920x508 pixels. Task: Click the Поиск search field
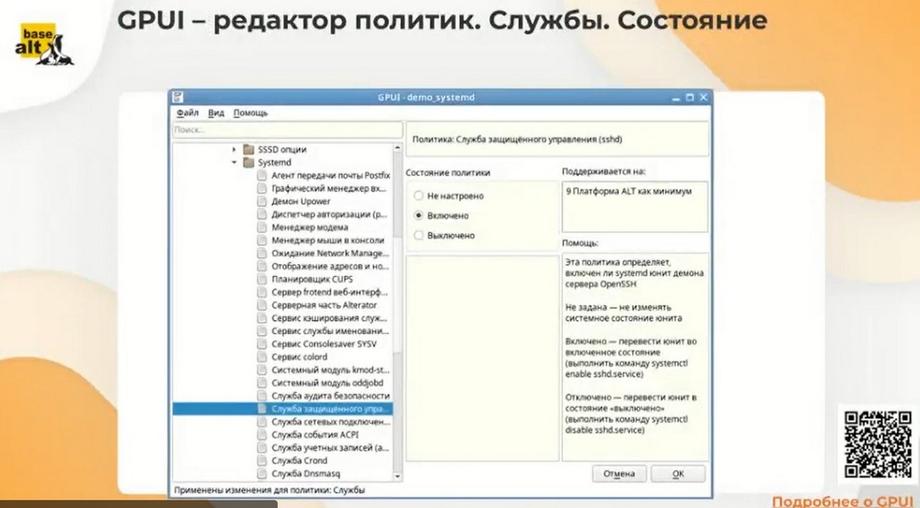click(x=287, y=130)
